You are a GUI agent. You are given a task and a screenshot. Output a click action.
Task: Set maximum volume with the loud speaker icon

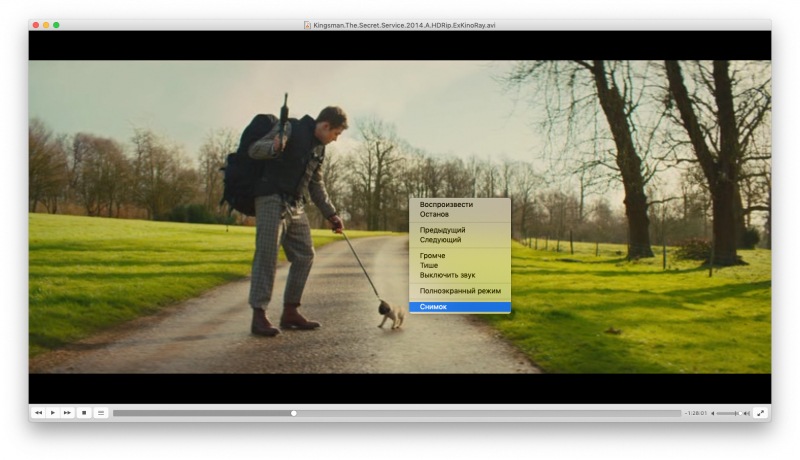tap(746, 413)
